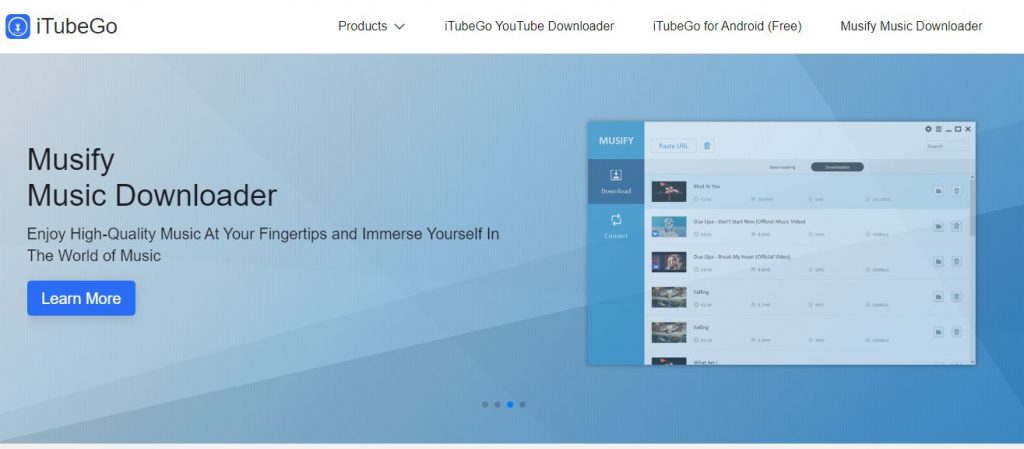This screenshot has height=449, width=1024.
Task: Click the iTubeGo logo icon
Action: (17, 27)
